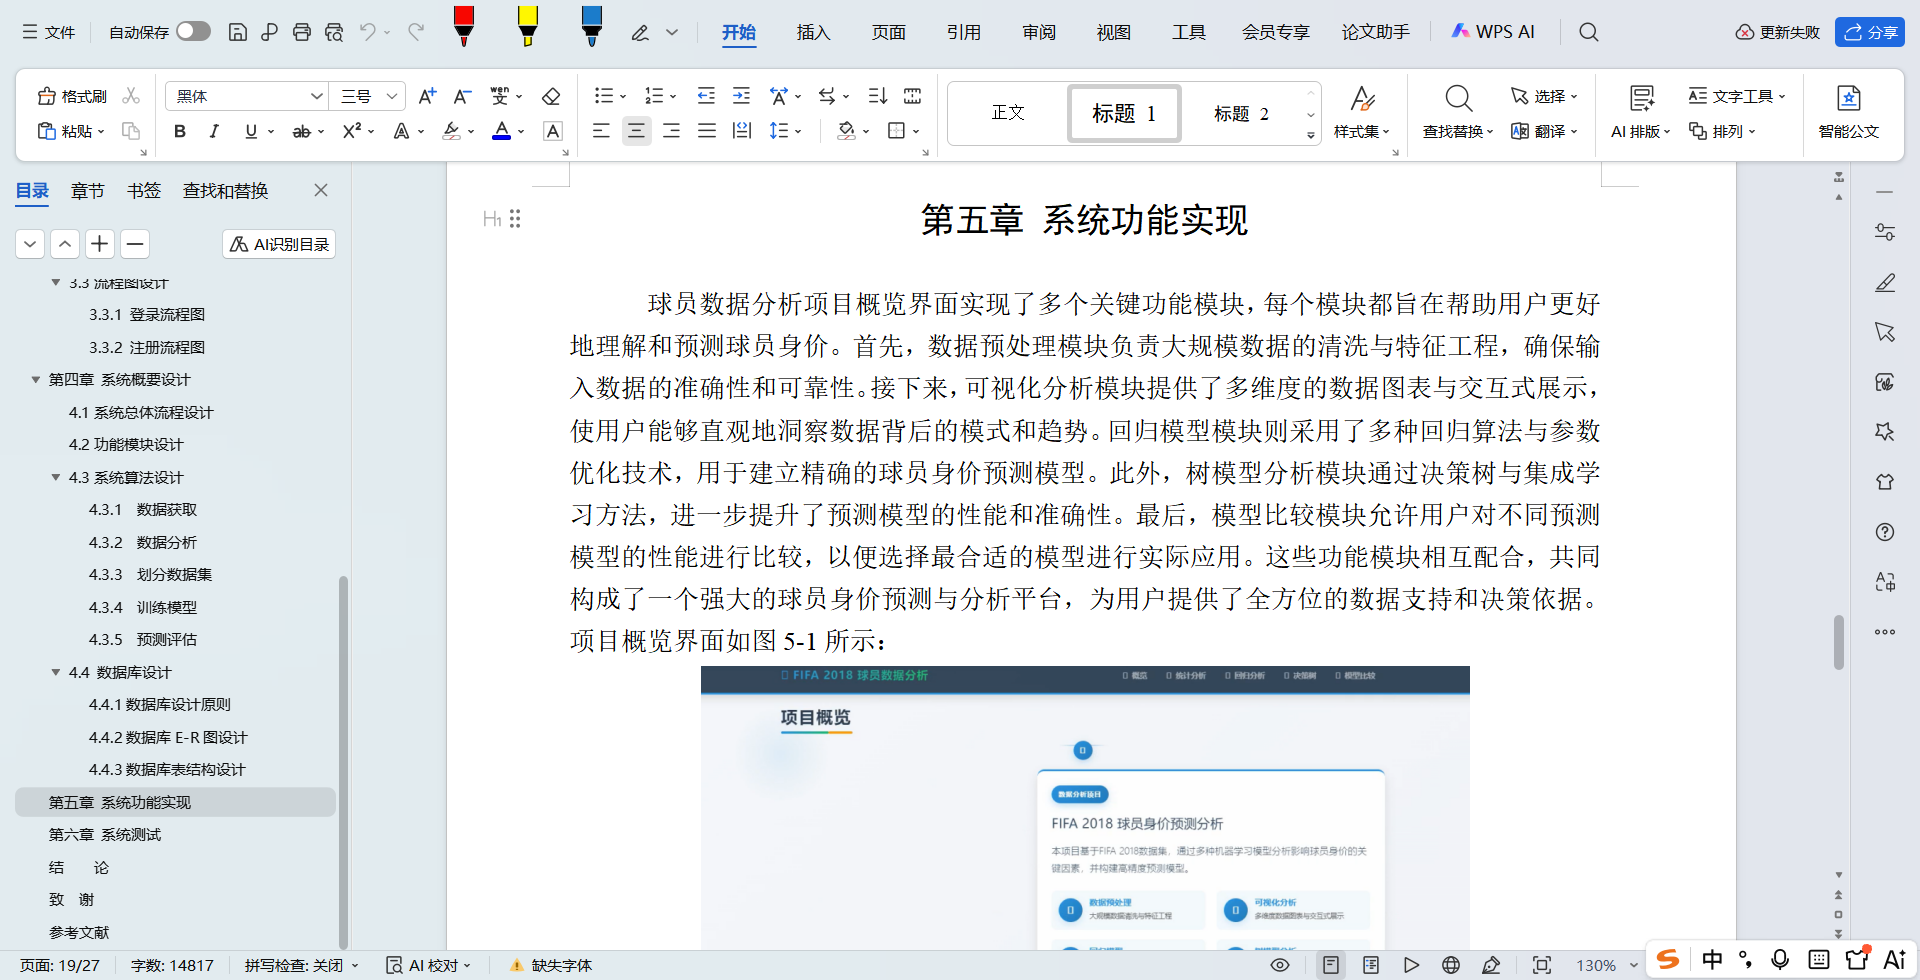Apply the 正文 style
Viewport: 1920px width, 980px height.
1008,113
